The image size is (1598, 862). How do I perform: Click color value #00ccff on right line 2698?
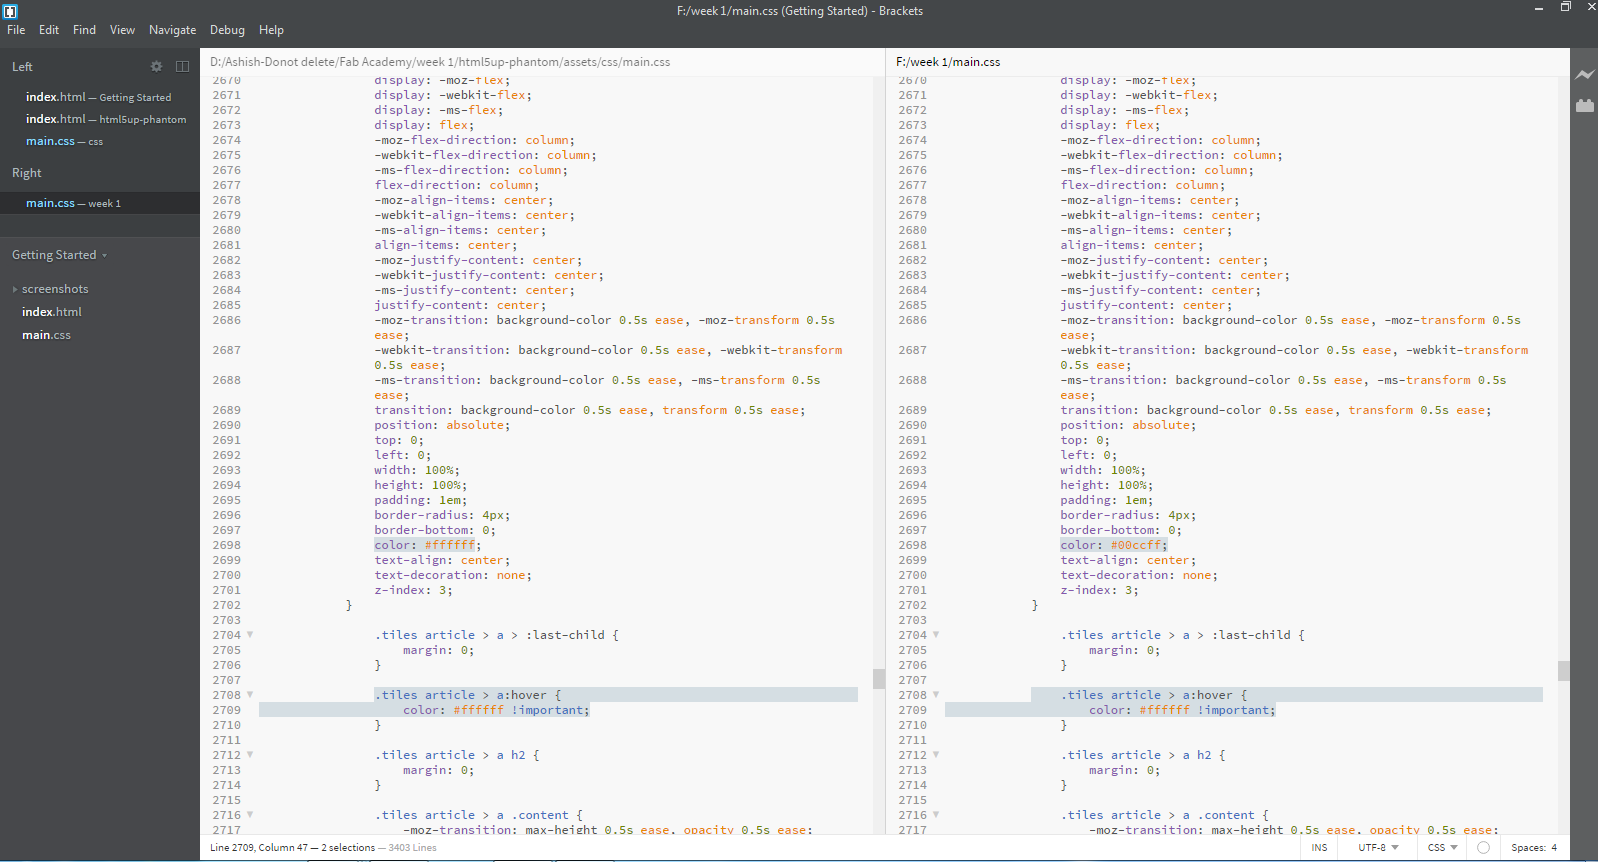click(x=1135, y=545)
